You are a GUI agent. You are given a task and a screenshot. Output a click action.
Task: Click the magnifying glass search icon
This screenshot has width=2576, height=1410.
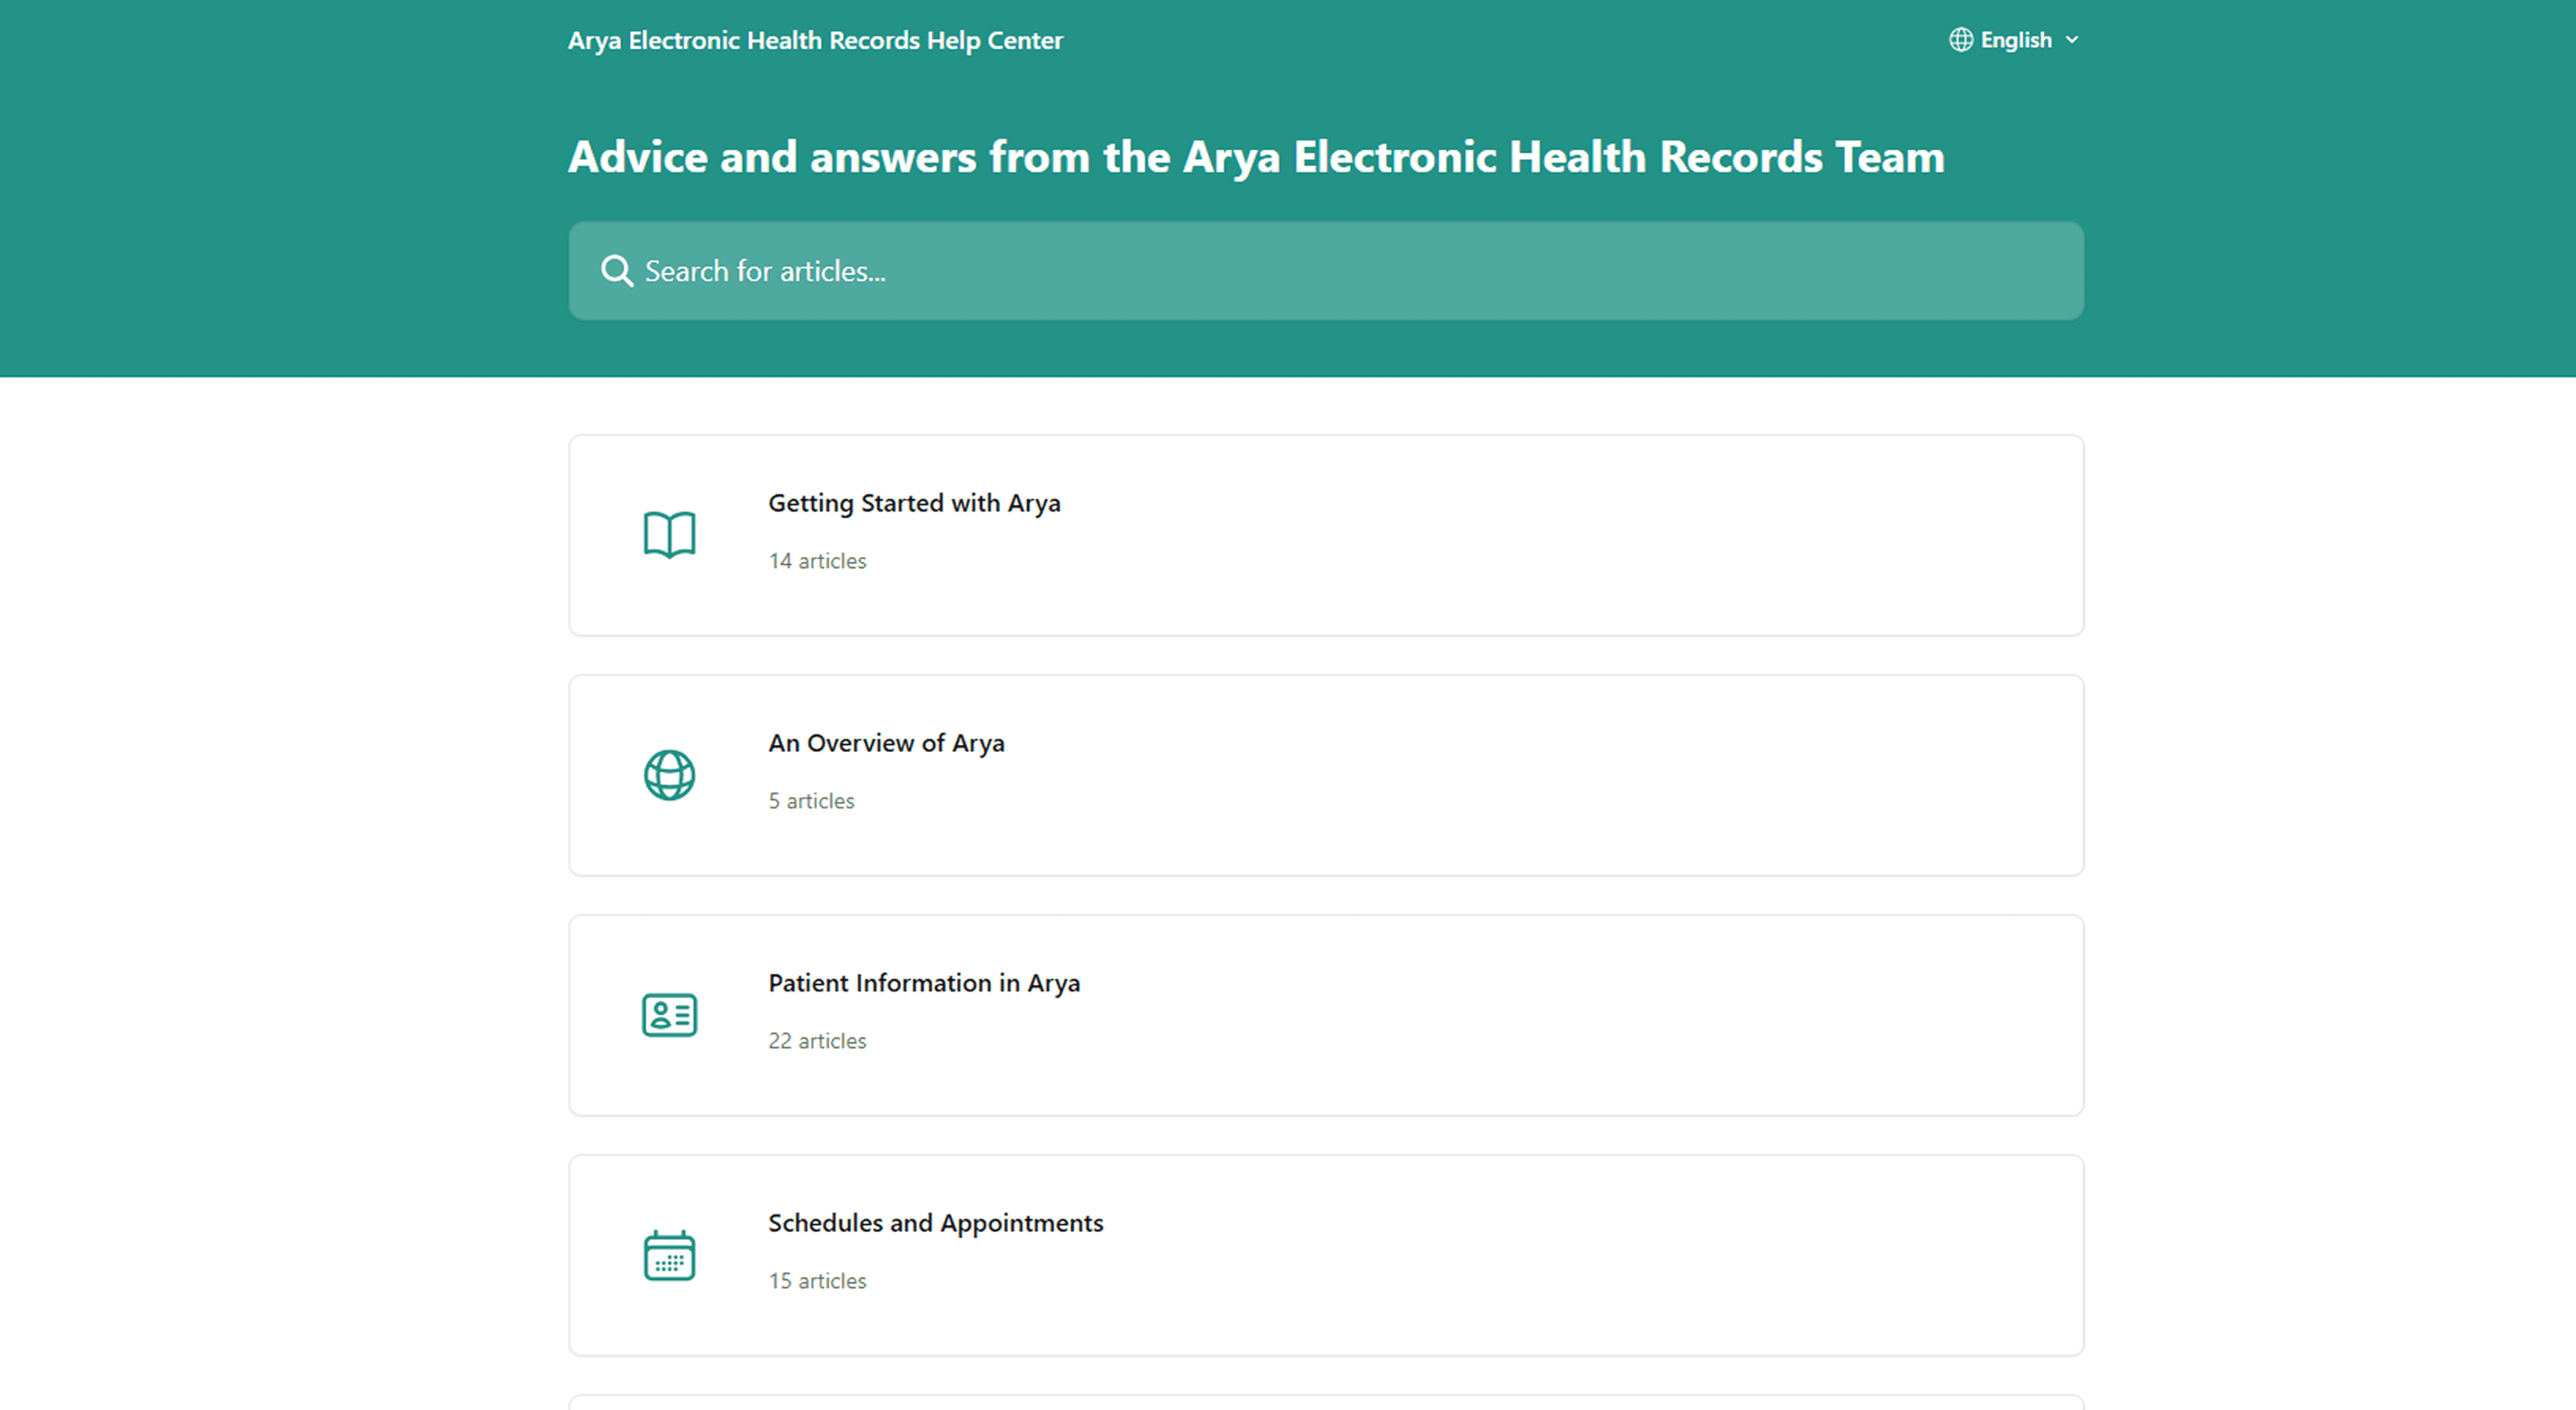pyautogui.click(x=616, y=271)
